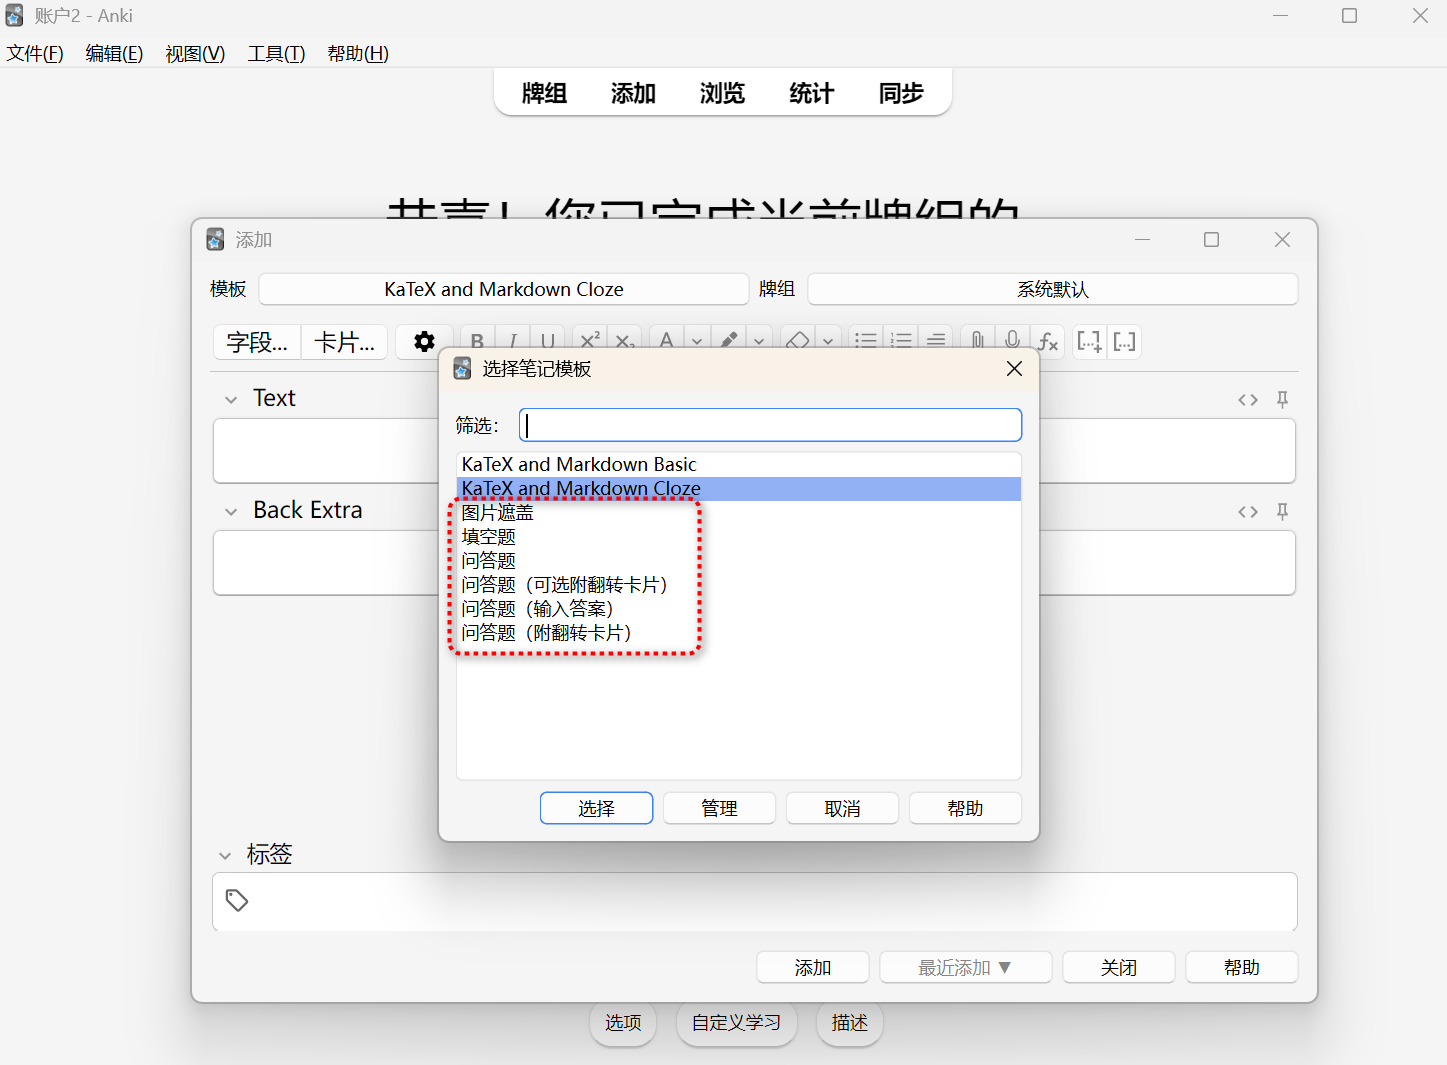This screenshot has width=1447, height=1065.
Task: Click the eraser remove-formatting icon
Action: click(x=798, y=341)
